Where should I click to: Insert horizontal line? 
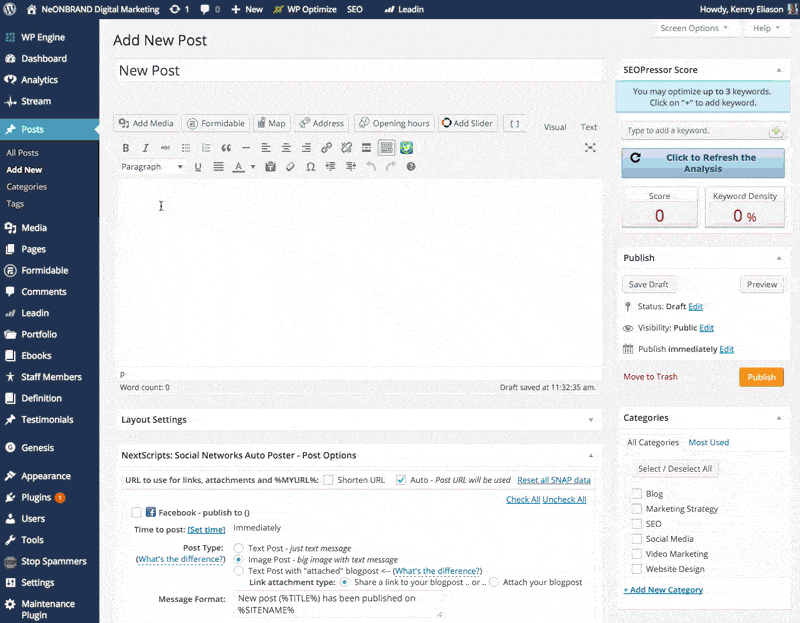point(246,148)
